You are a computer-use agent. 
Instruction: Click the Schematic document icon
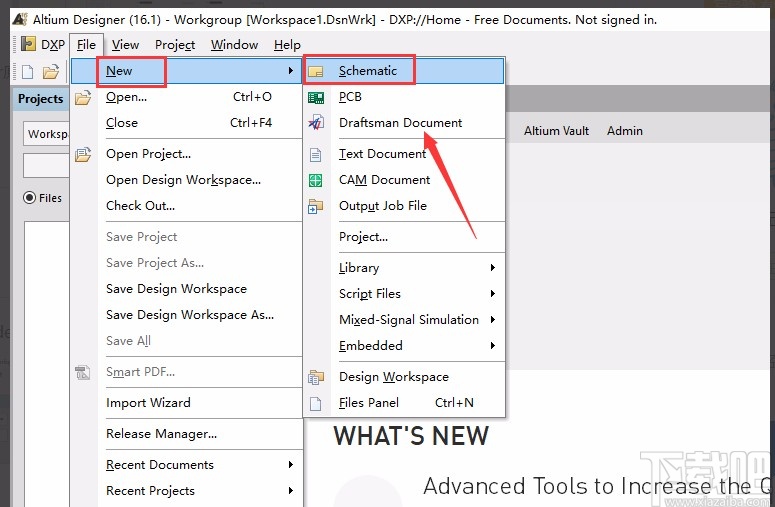[x=315, y=71]
